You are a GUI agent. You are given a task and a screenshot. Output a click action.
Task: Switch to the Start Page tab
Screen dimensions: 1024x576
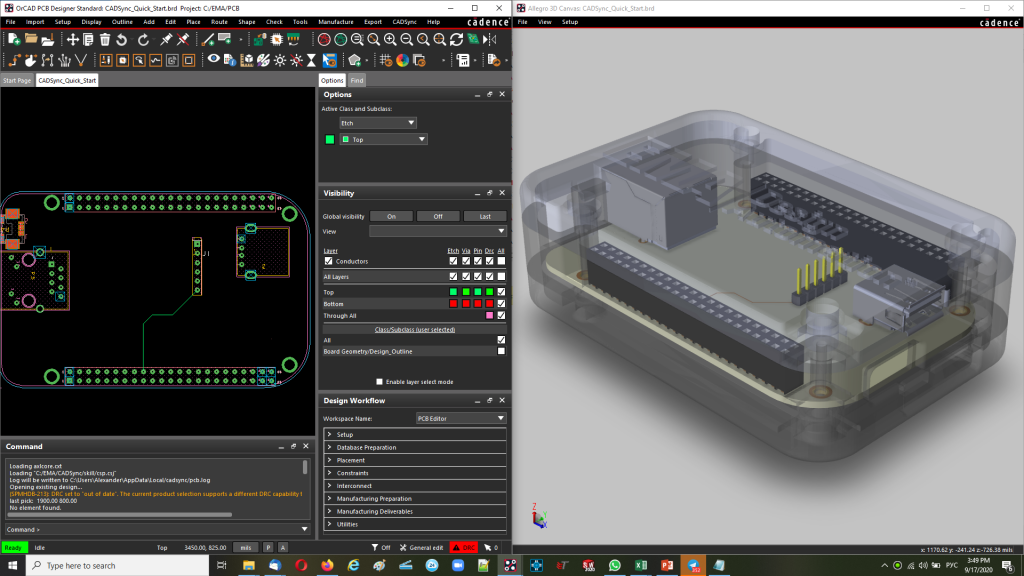16,78
